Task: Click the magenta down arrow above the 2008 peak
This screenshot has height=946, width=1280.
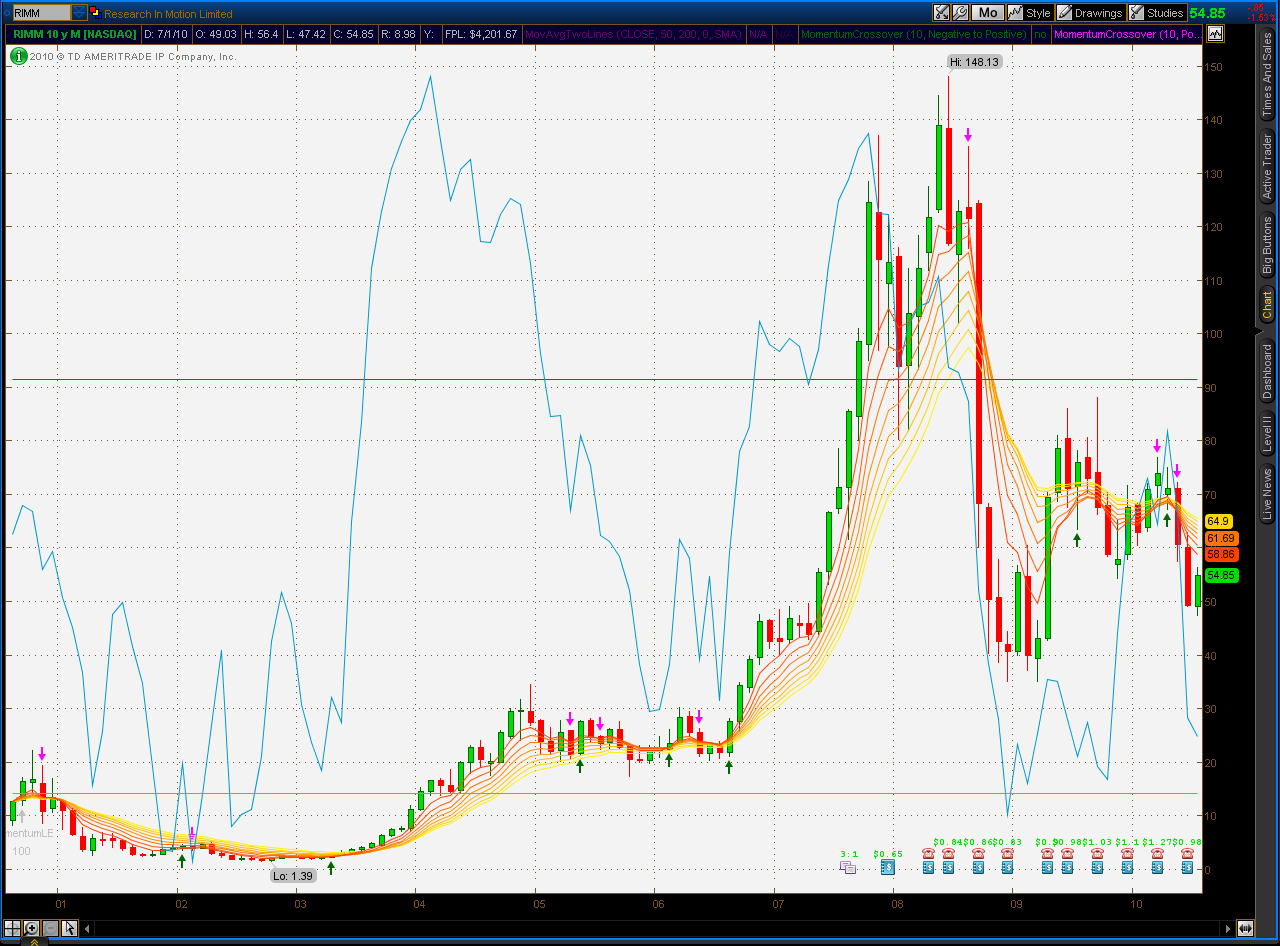Action: (x=968, y=135)
